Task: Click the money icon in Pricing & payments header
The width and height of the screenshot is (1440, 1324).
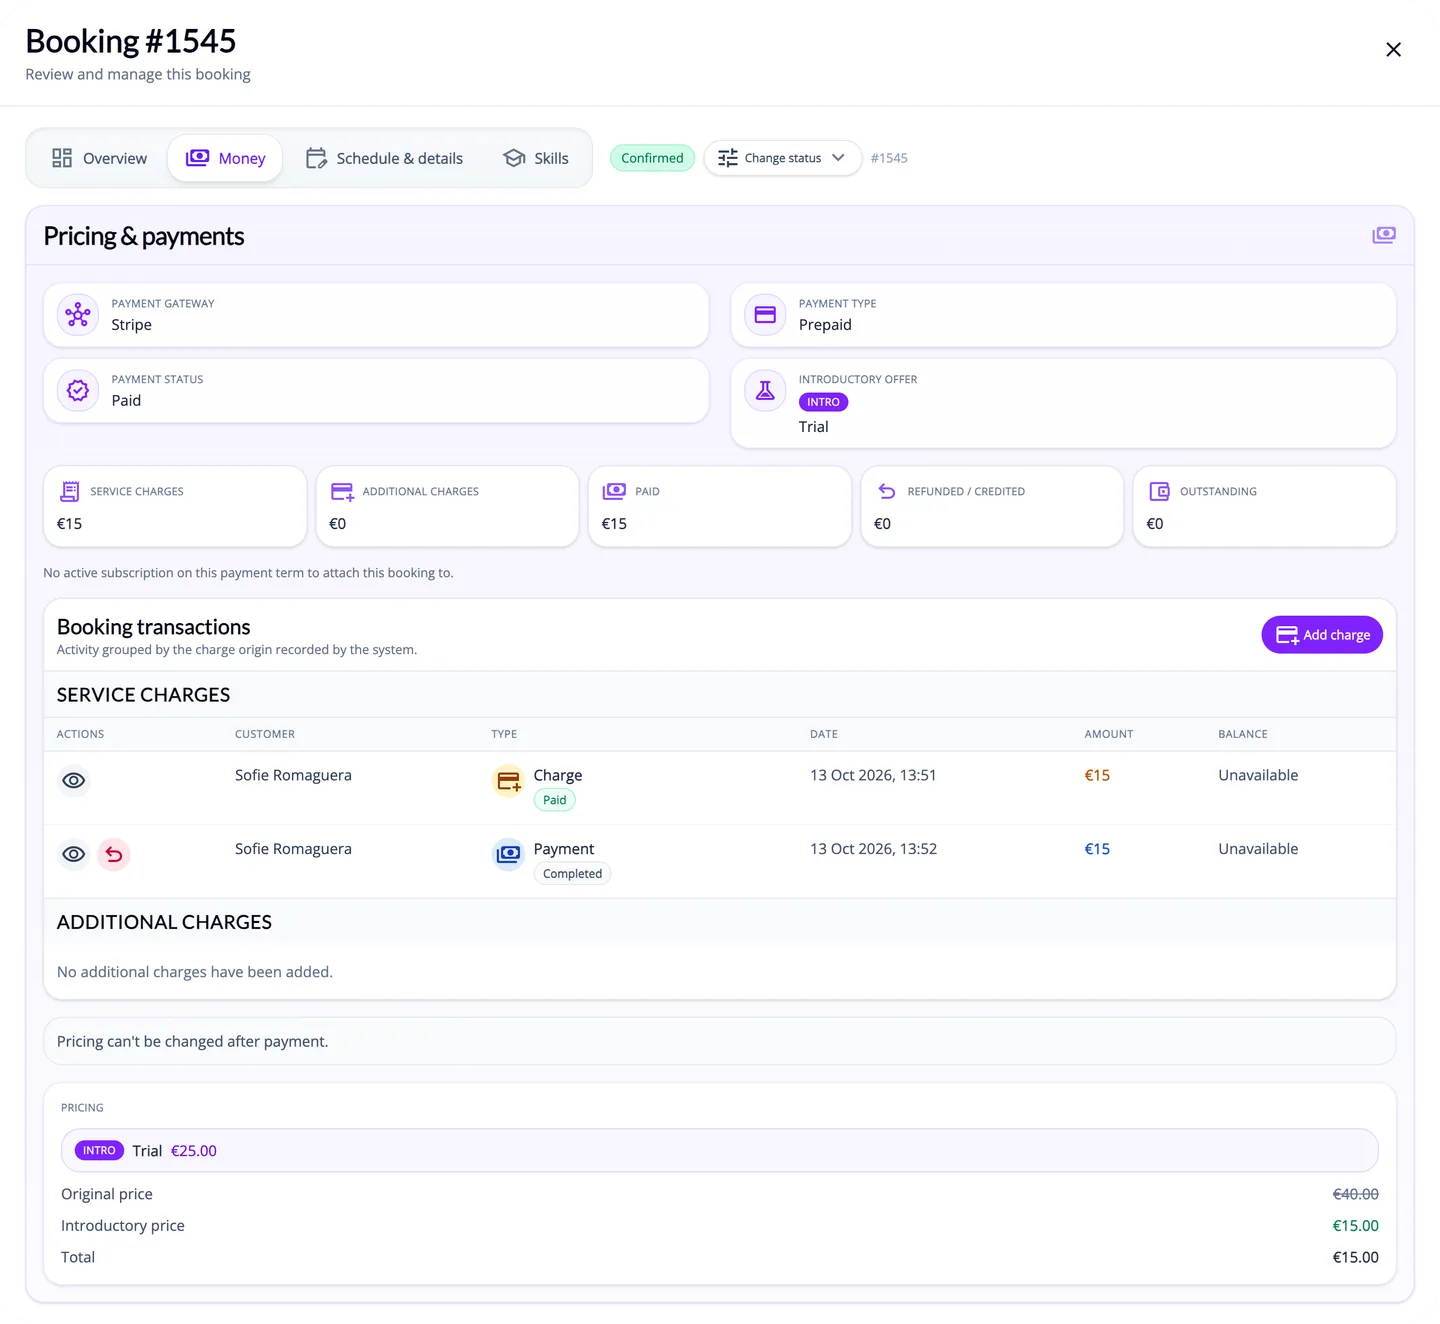Action: [1384, 235]
